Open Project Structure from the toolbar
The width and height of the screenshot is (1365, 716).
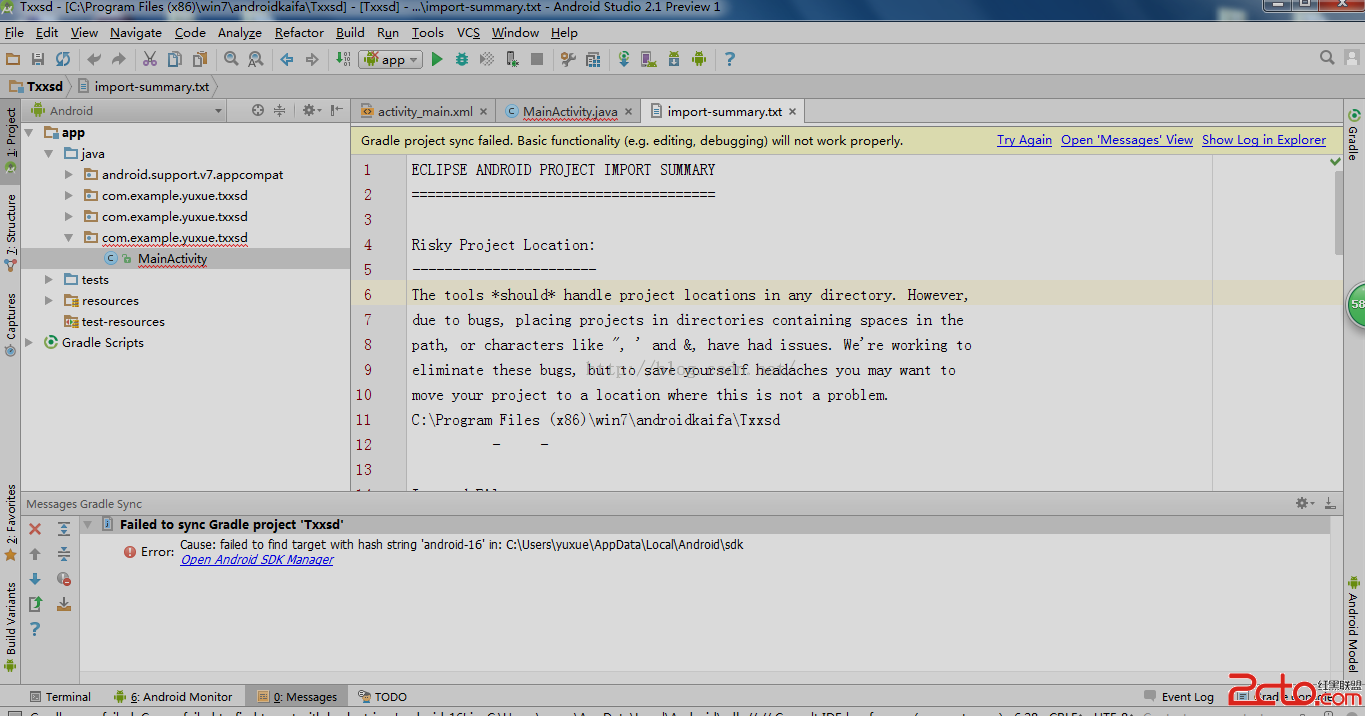coord(593,60)
